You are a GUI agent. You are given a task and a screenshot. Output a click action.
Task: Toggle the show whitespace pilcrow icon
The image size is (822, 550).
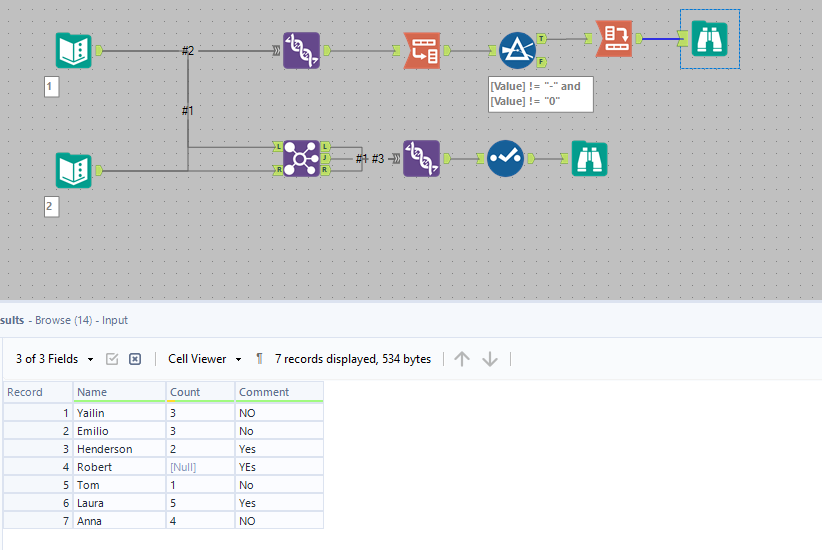click(x=259, y=359)
